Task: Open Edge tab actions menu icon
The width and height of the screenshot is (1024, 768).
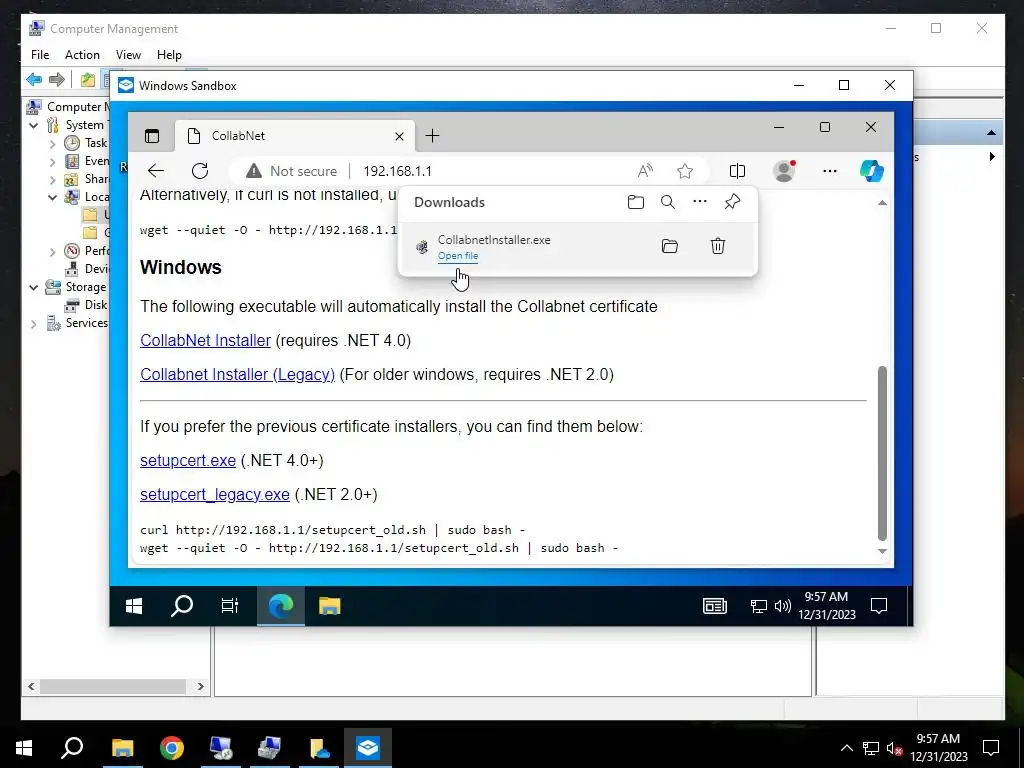Action: coord(152,136)
